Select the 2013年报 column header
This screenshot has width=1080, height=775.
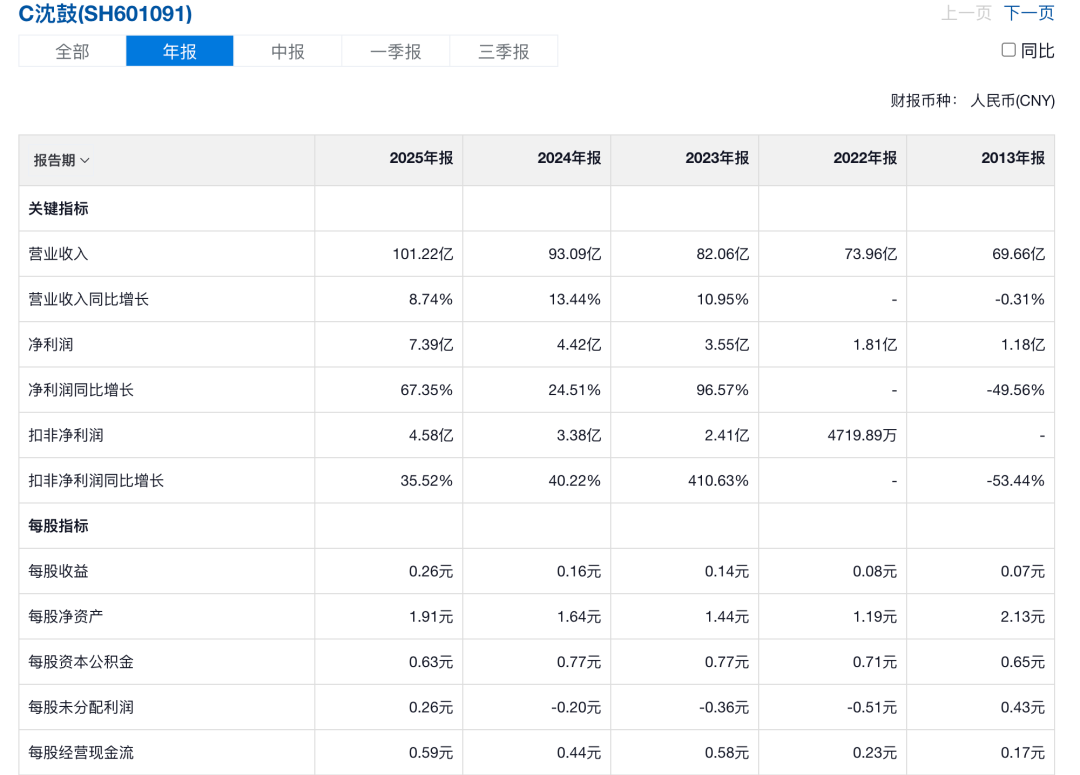pyautogui.click(x=1012, y=158)
